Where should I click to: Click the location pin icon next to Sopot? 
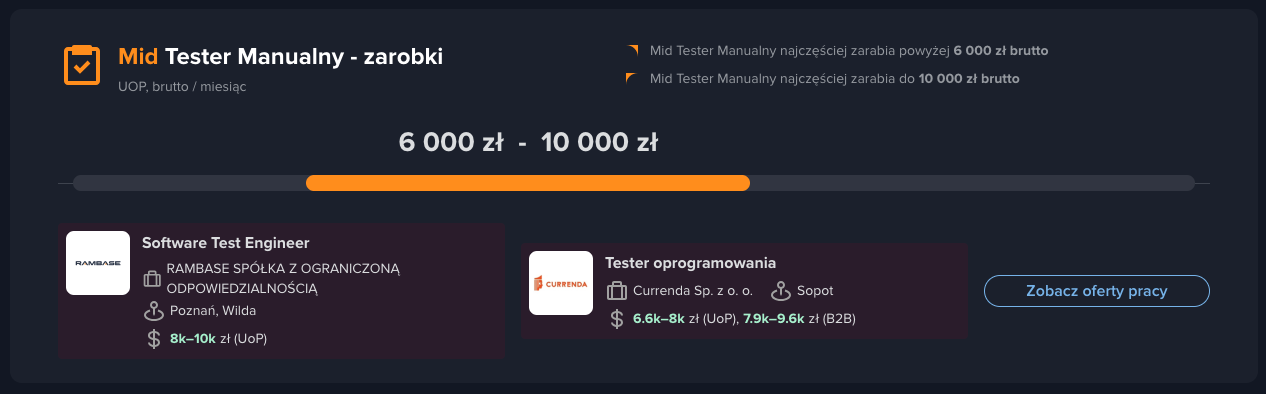(x=781, y=291)
